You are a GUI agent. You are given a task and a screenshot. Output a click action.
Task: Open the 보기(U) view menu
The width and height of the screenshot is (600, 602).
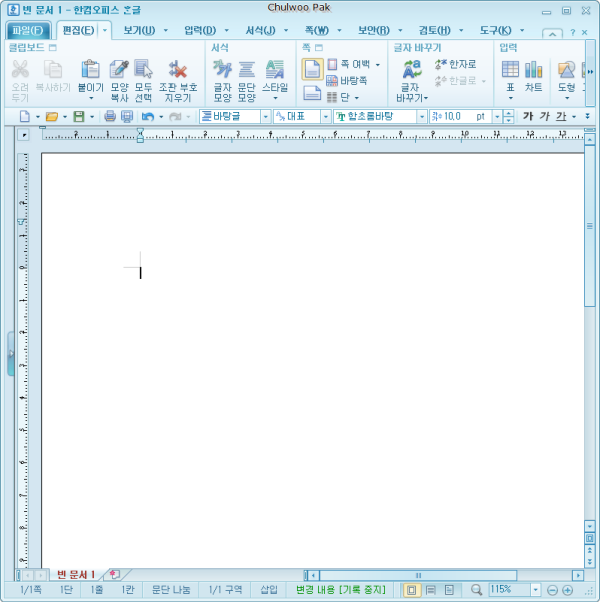[139, 30]
